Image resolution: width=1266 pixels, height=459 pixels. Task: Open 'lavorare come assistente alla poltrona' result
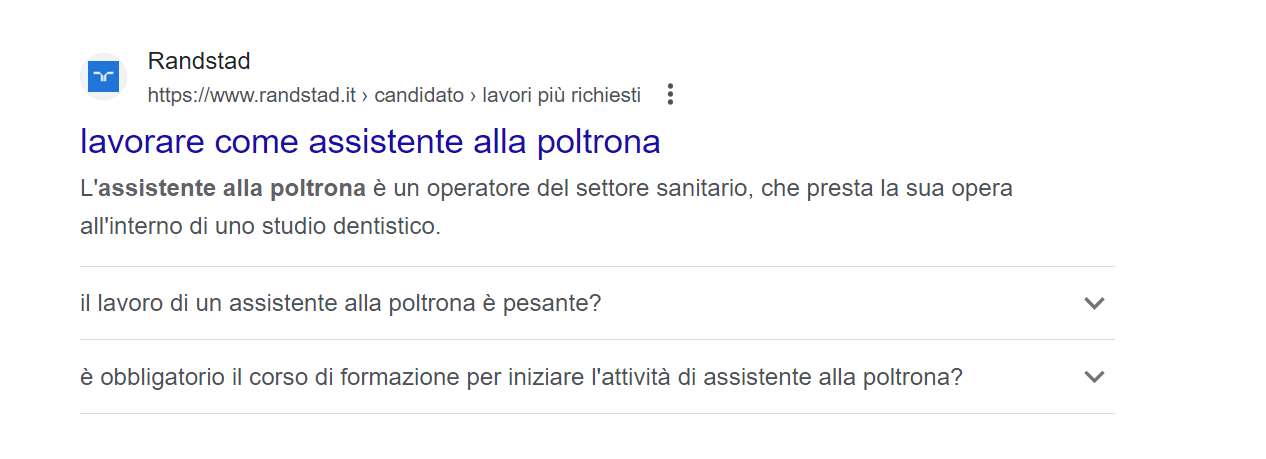[370, 142]
